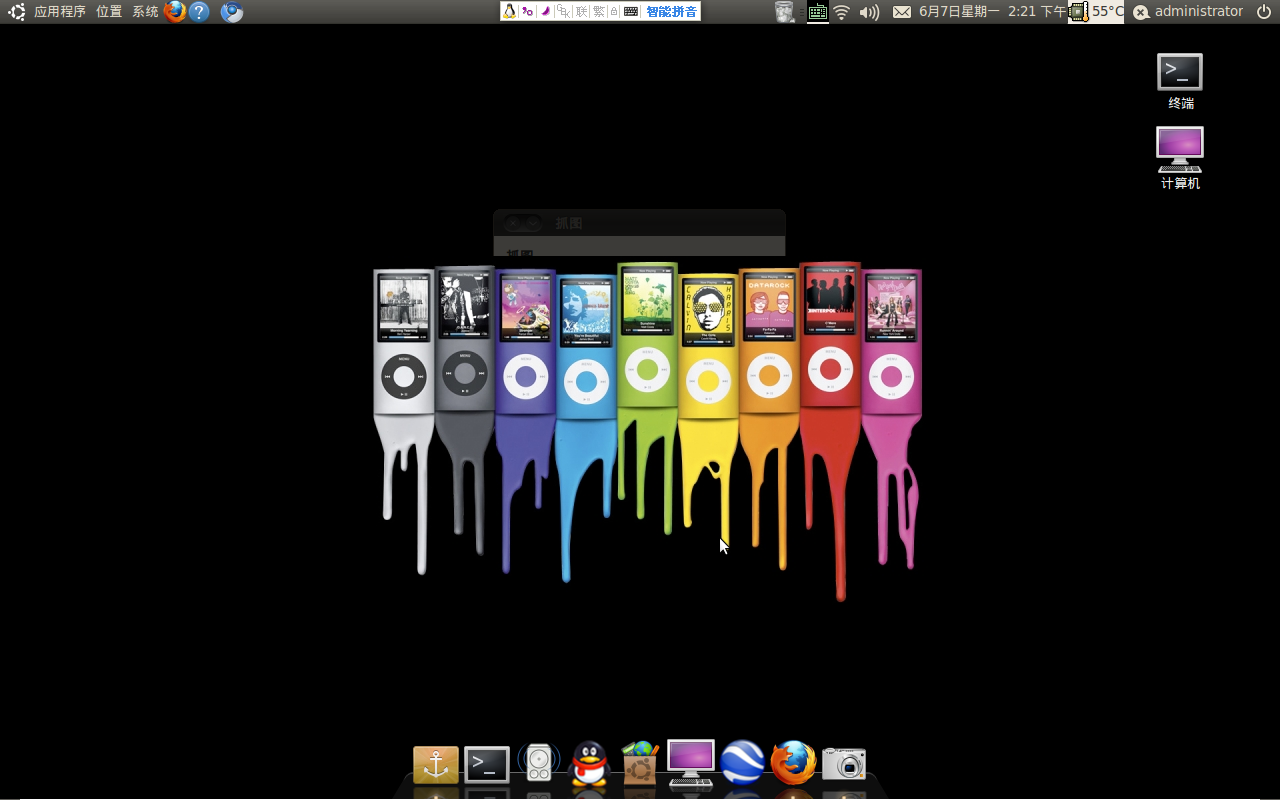Click the green keyboard tray icon
The image size is (1280, 800).
pos(818,12)
